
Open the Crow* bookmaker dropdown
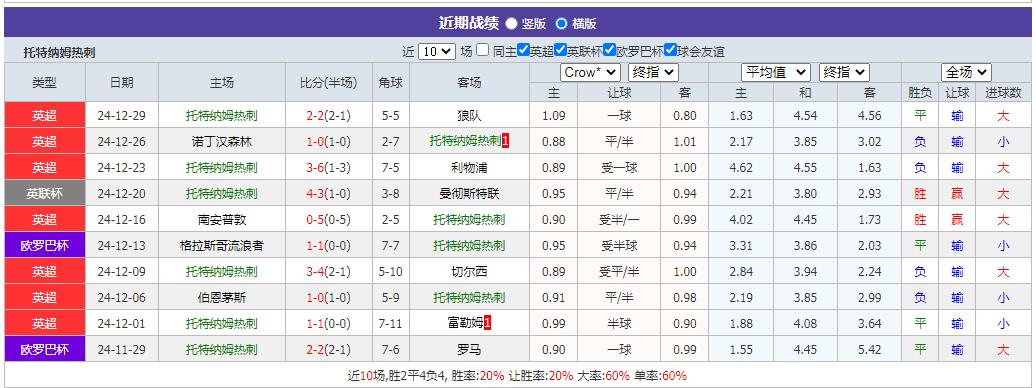[x=591, y=72]
